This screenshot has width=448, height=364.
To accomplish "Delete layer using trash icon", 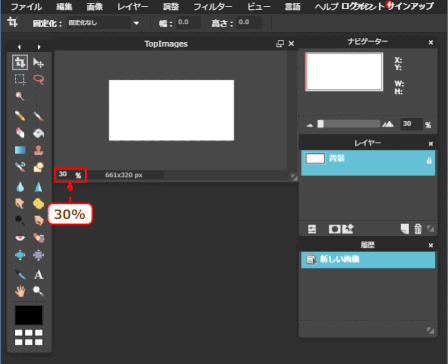I will pos(418,229).
